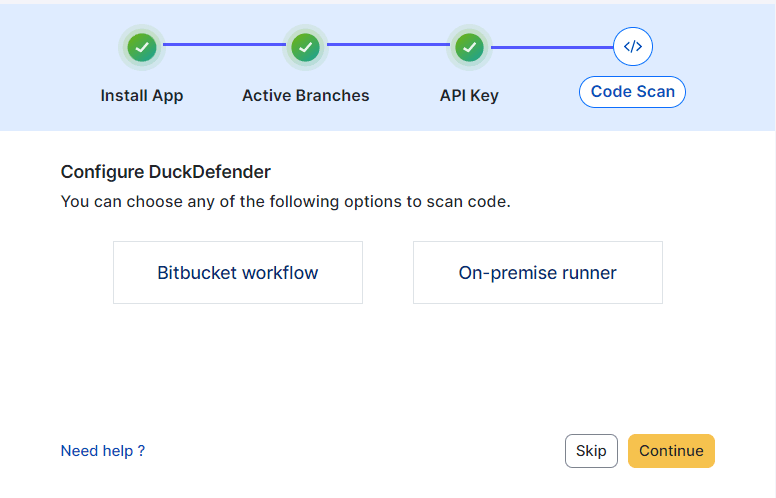The image size is (776, 498).
Task: Click the question mark in Need help
Action: coord(141,451)
